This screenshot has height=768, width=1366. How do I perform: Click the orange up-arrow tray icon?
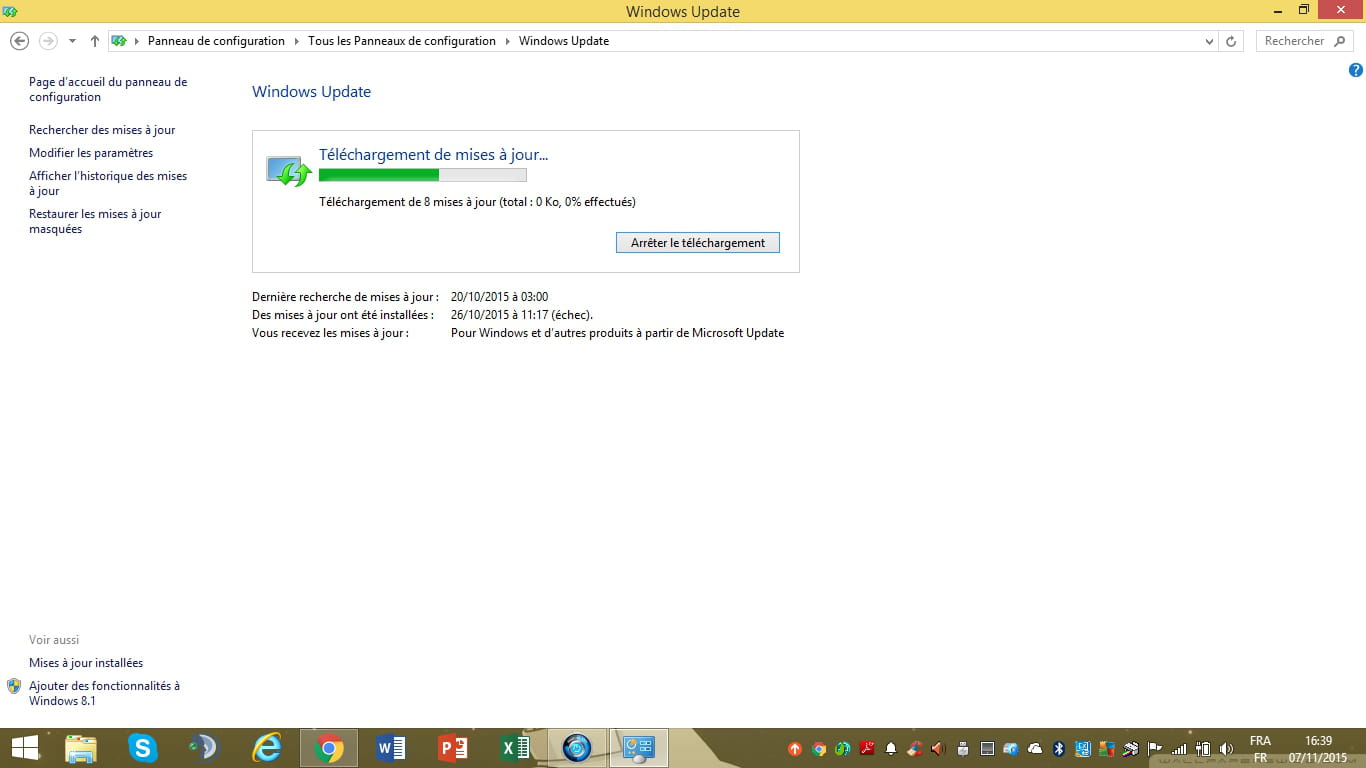(795, 749)
